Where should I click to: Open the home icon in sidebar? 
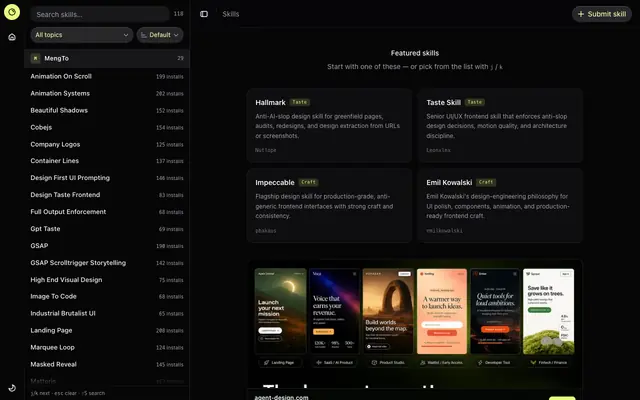click(x=12, y=37)
